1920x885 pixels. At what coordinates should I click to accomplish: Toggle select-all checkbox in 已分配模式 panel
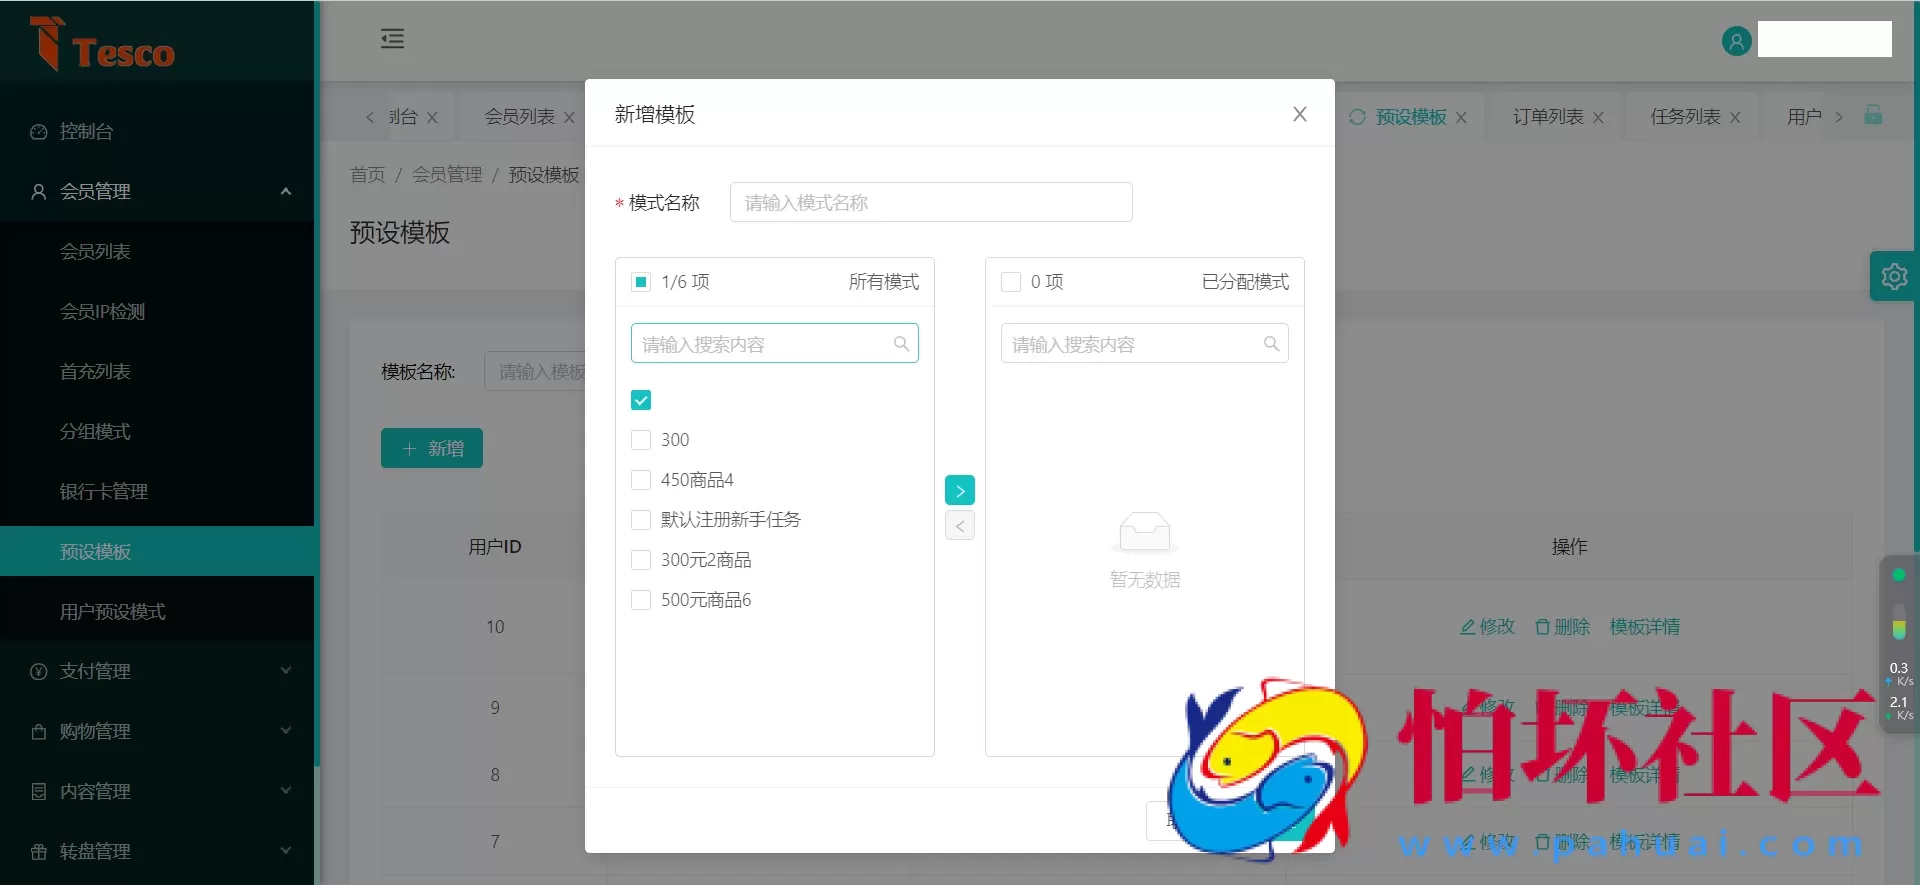[1011, 282]
